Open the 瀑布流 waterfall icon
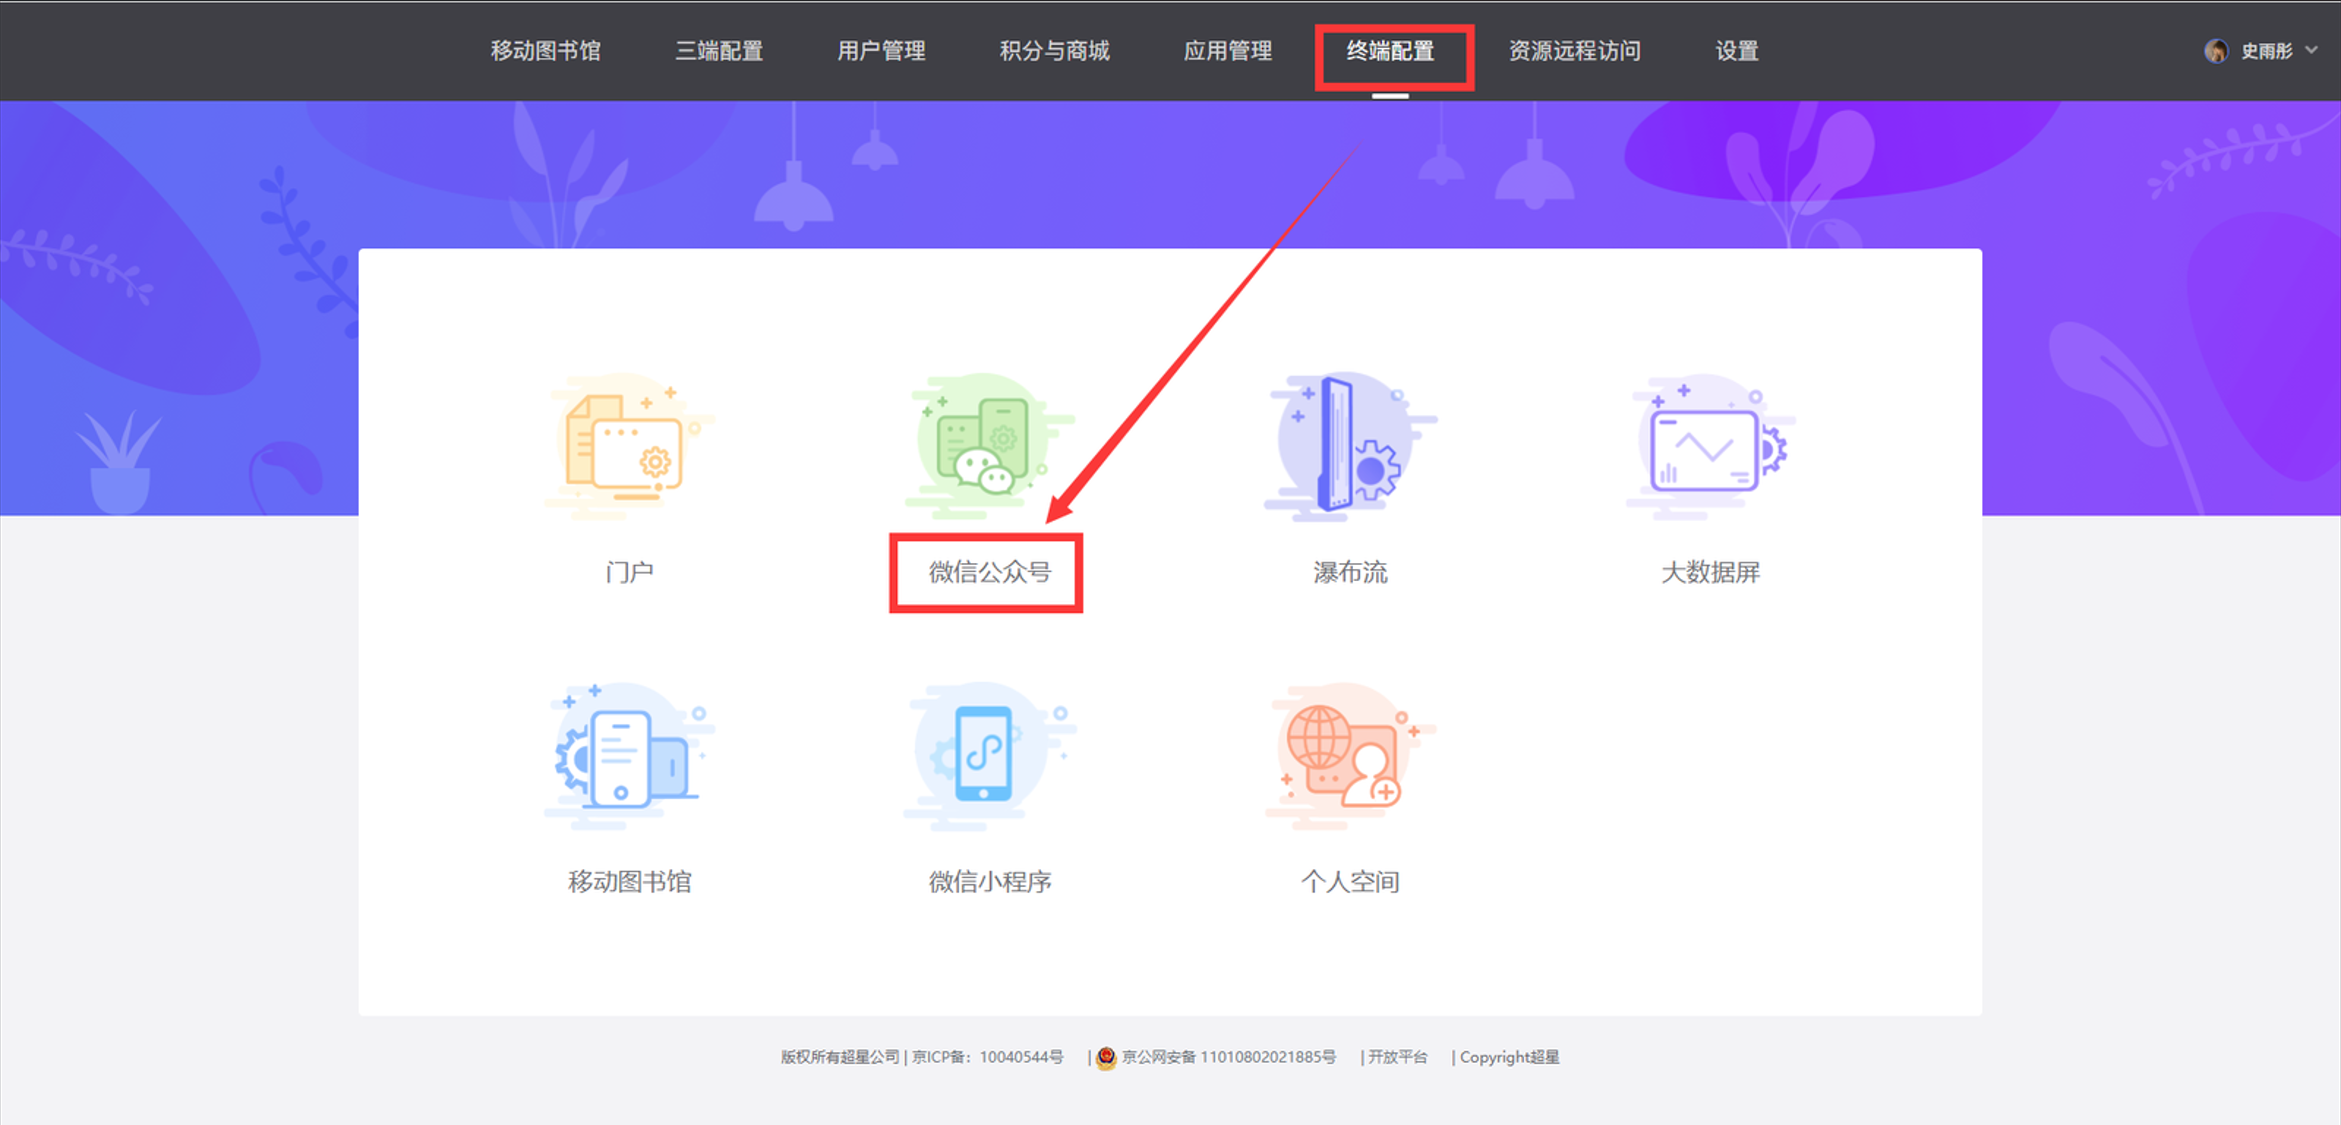 click(1348, 447)
